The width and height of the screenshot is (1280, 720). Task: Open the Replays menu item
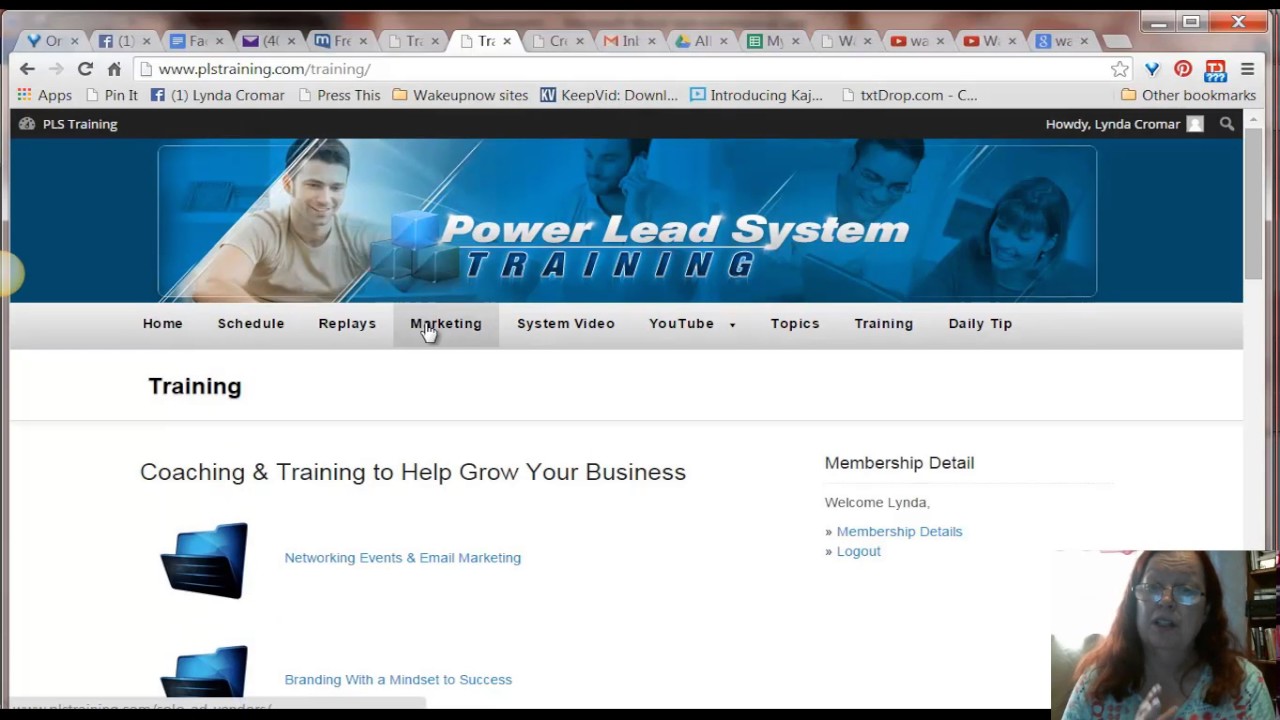point(347,324)
